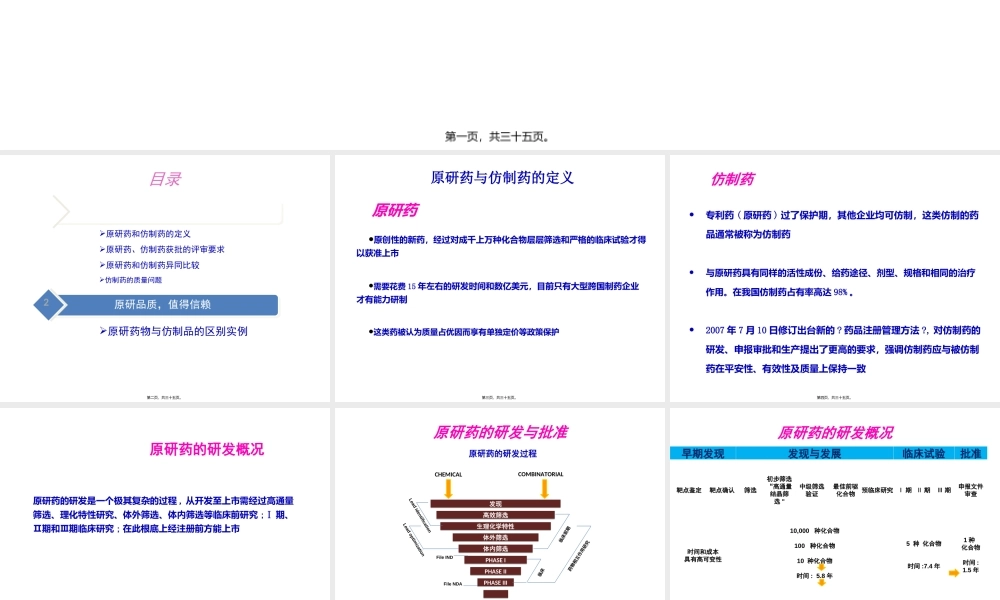Click the bullet 仿制药的质量问题 in contents
The width and height of the screenshot is (1000, 600).
pos(133,281)
